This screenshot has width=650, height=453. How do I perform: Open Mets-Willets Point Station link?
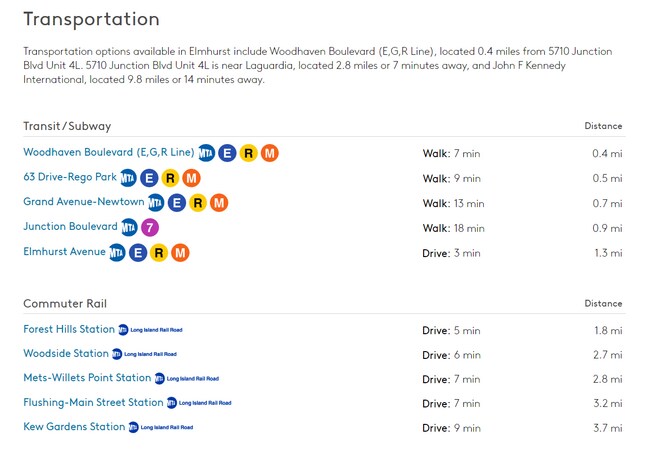click(87, 378)
